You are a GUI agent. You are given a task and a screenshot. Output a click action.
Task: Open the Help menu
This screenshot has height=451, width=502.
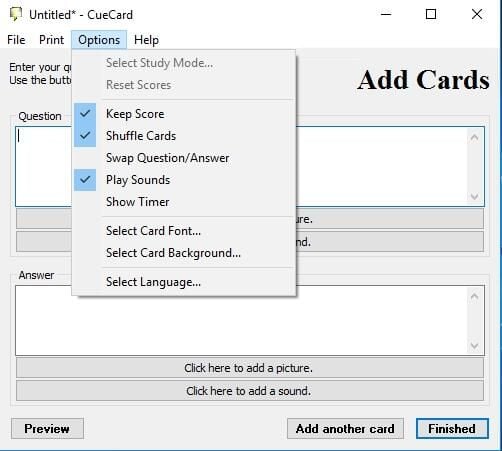146,40
